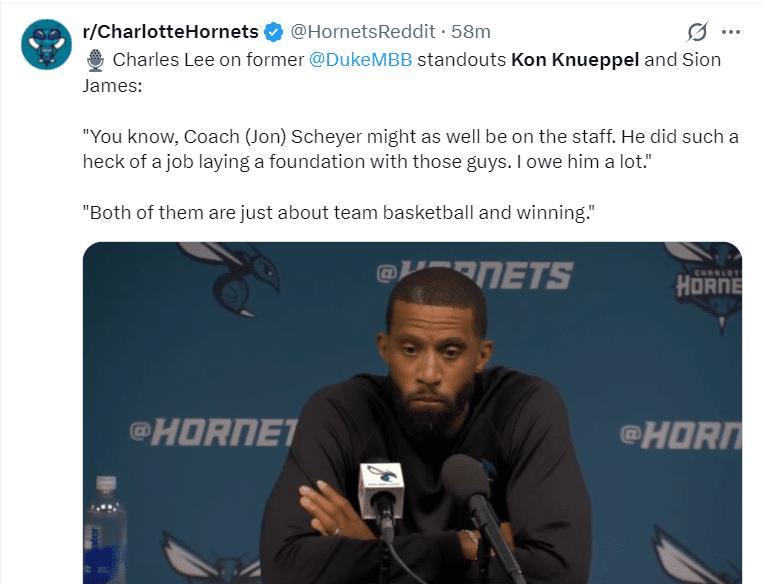The width and height of the screenshot is (762, 584).
Task: Click the blue verified badge
Action: pos(273,32)
